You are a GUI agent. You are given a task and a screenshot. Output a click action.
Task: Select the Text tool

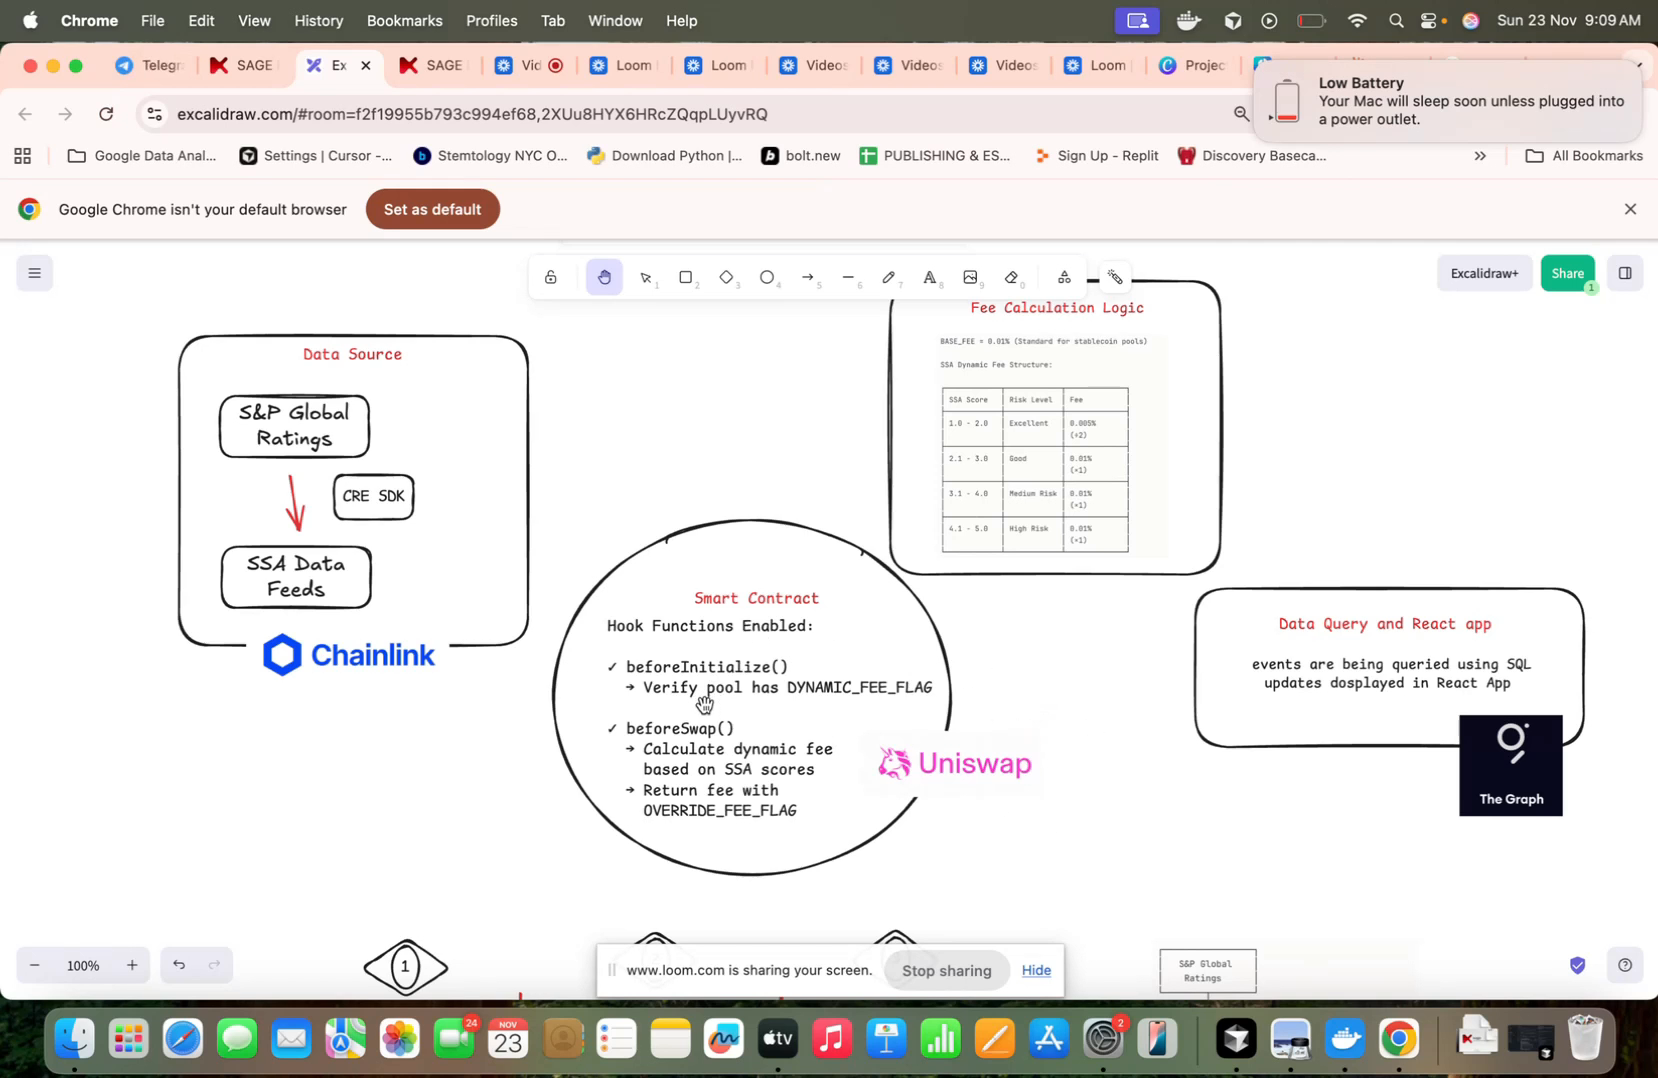tap(929, 277)
